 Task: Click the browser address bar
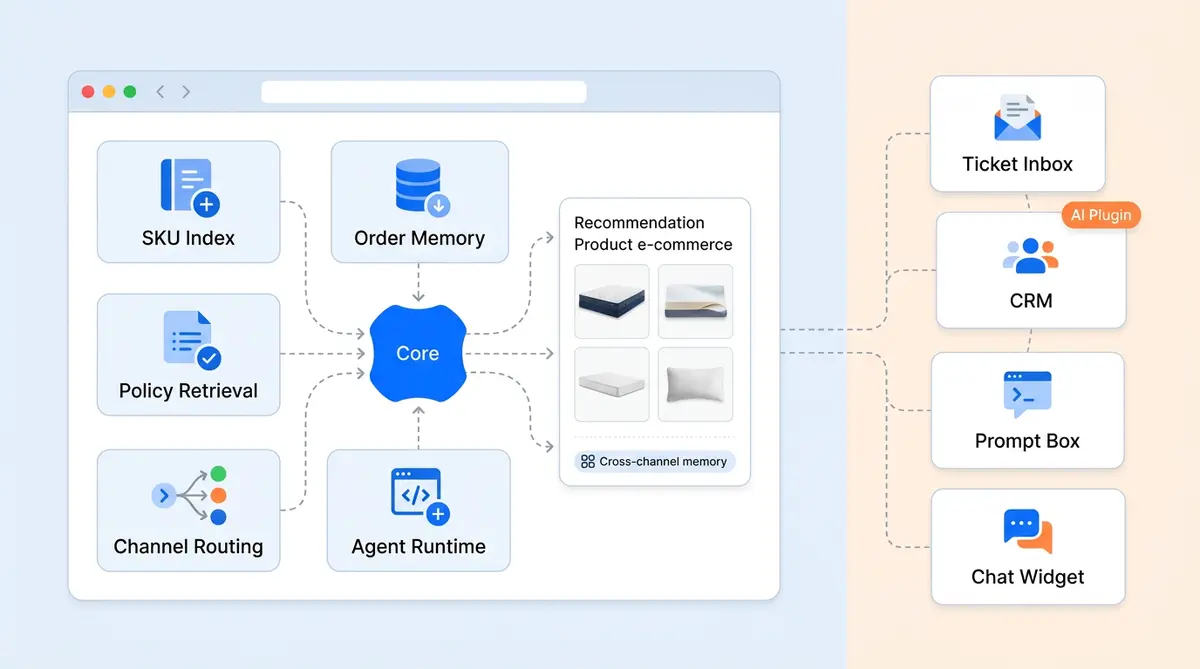pos(424,92)
